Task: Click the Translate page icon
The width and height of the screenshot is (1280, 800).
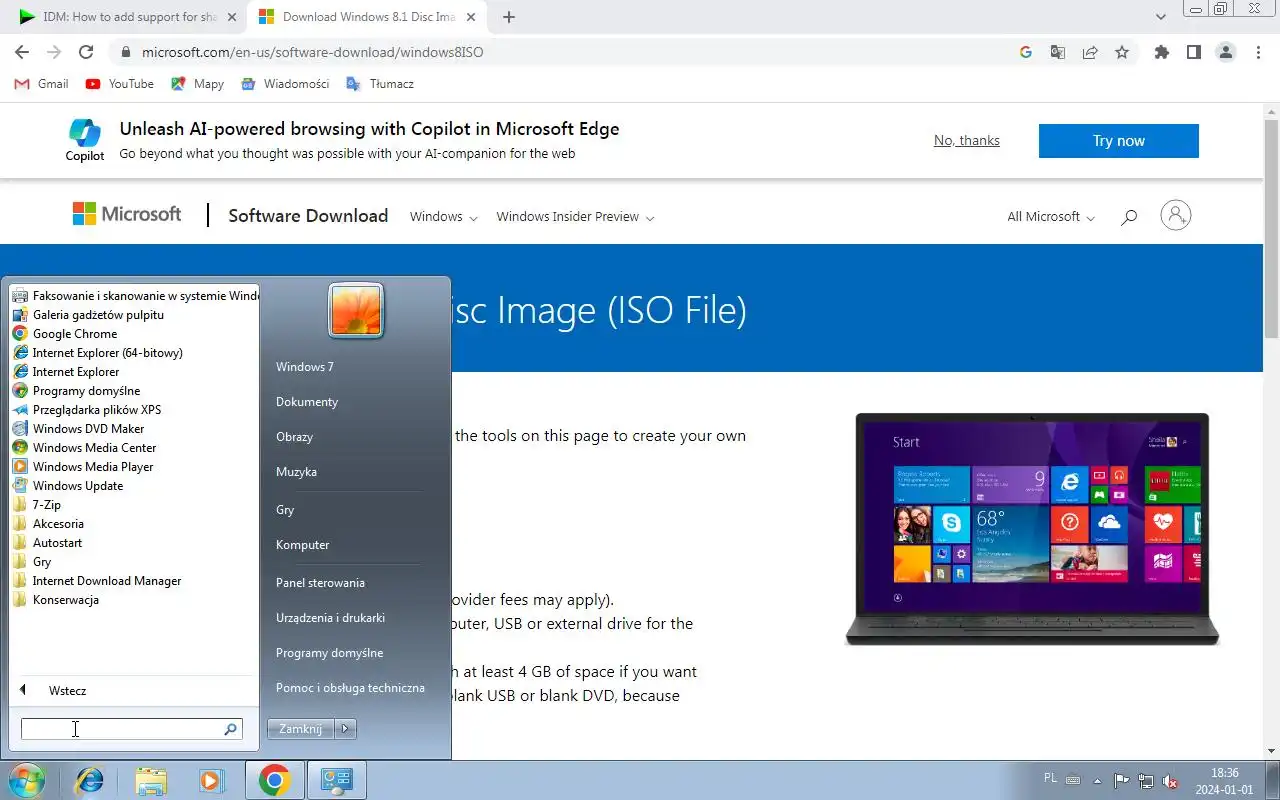Action: tap(1058, 52)
